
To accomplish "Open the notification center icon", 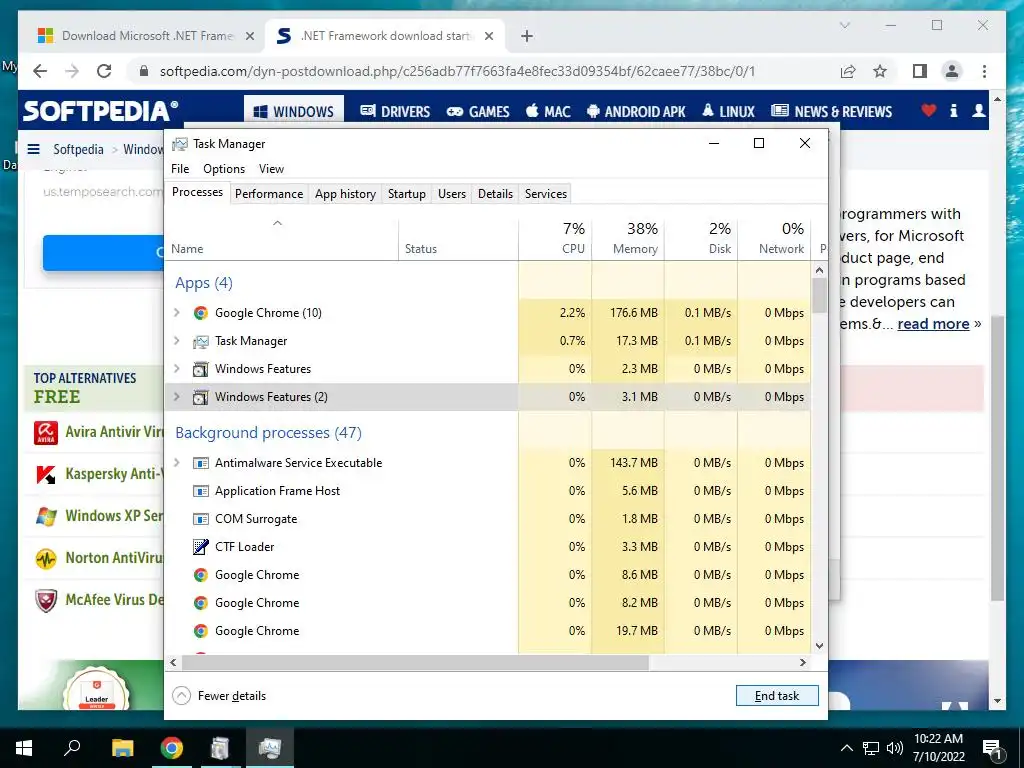I will [993, 749].
